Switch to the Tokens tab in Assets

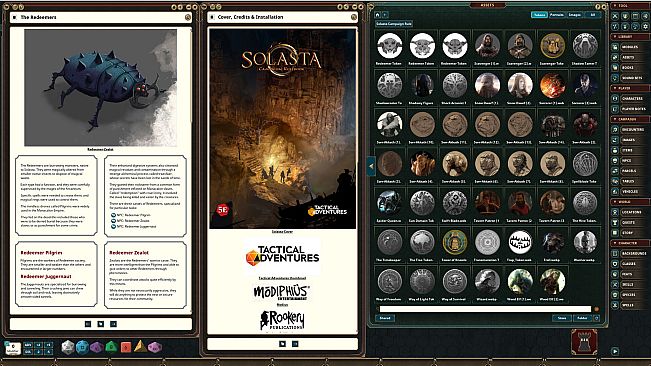pos(539,15)
